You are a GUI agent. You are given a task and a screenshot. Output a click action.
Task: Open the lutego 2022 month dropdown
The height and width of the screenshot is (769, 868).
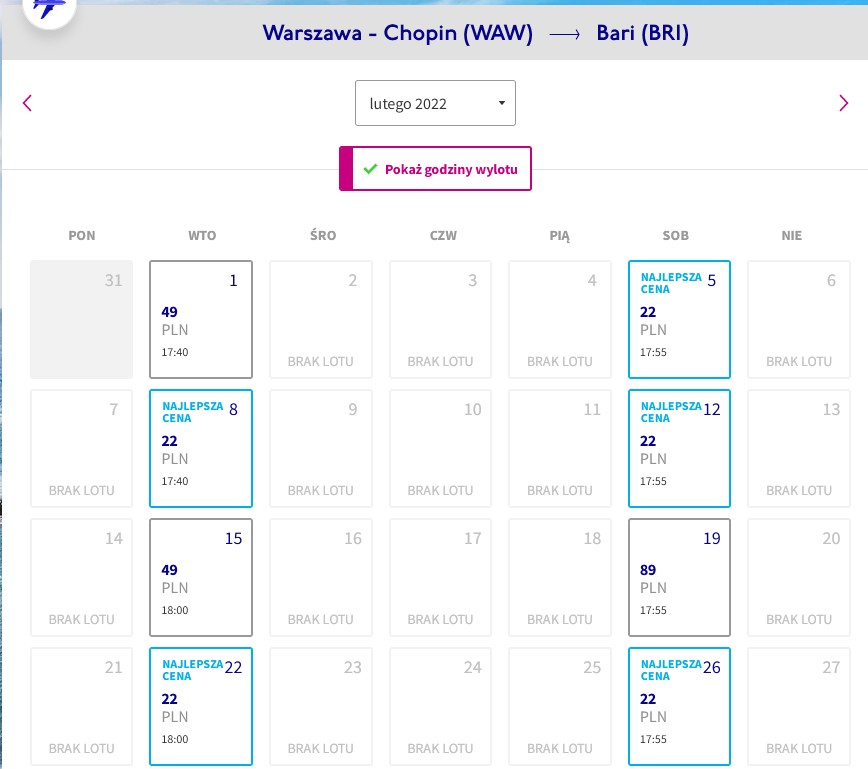[435, 103]
